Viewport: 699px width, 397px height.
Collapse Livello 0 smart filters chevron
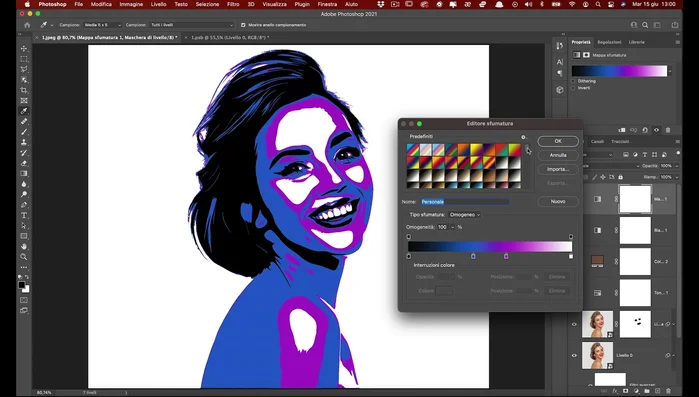point(673,356)
